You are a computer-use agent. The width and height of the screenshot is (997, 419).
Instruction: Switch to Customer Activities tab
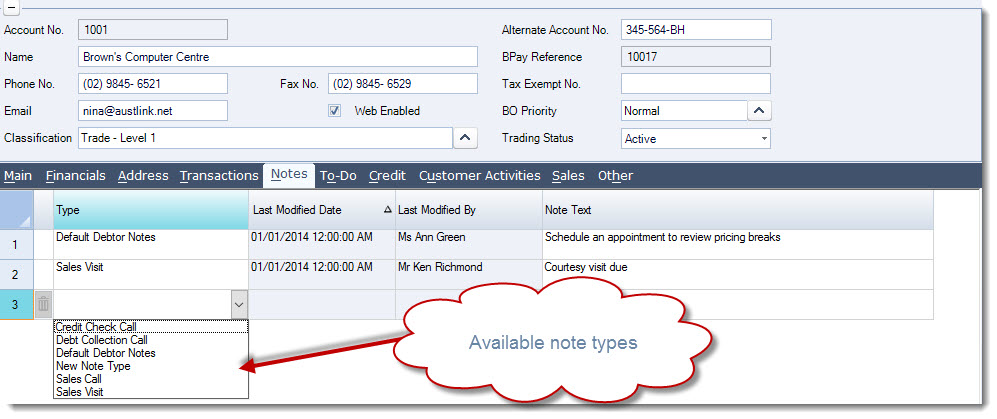click(x=479, y=175)
